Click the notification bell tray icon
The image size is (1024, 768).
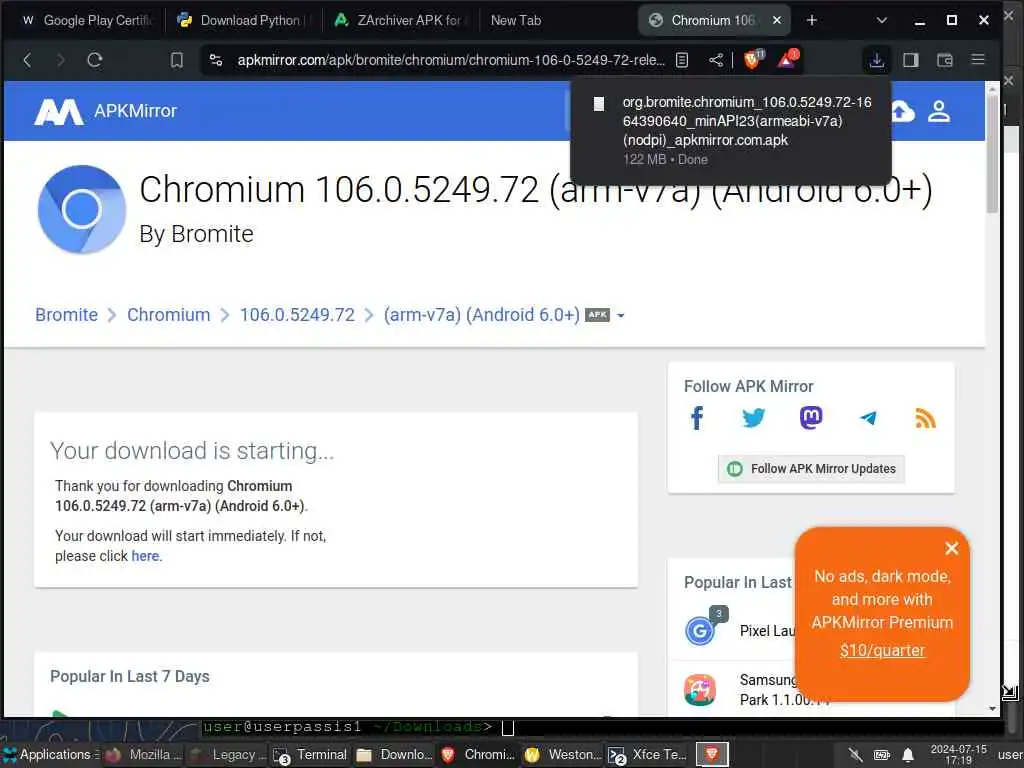[x=908, y=756]
